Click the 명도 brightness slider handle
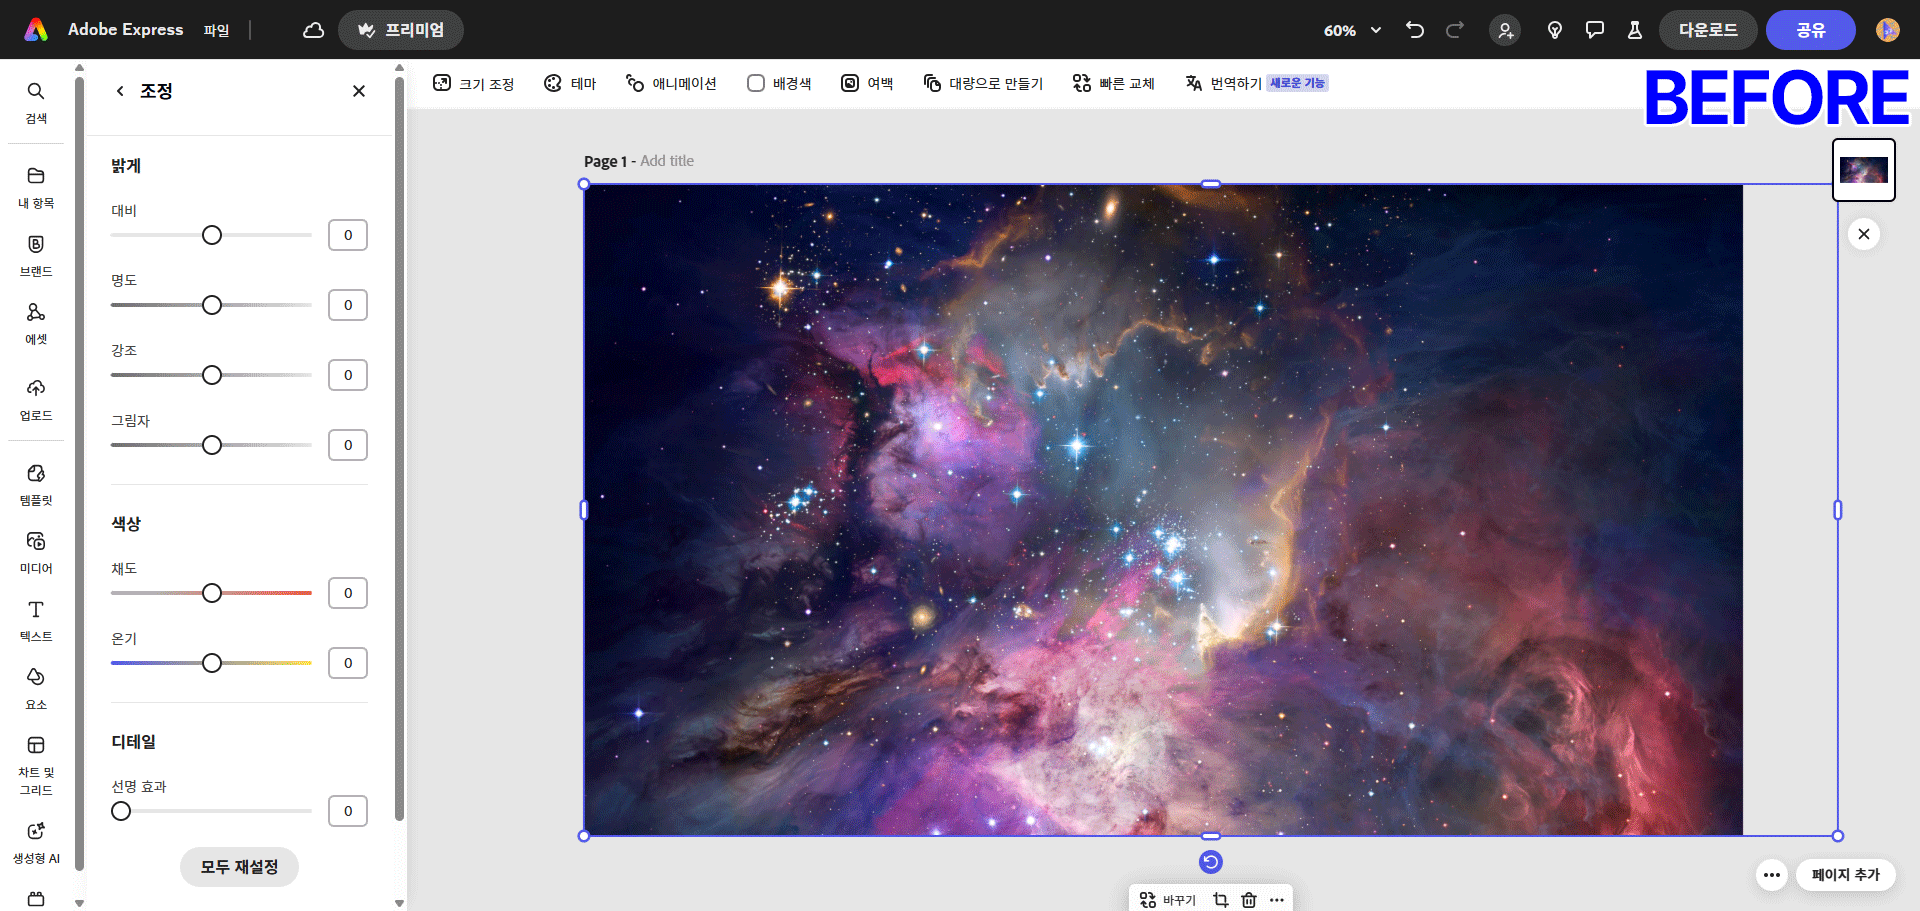This screenshot has height=911, width=1920. pyautogui.click(x=212, y=305)
